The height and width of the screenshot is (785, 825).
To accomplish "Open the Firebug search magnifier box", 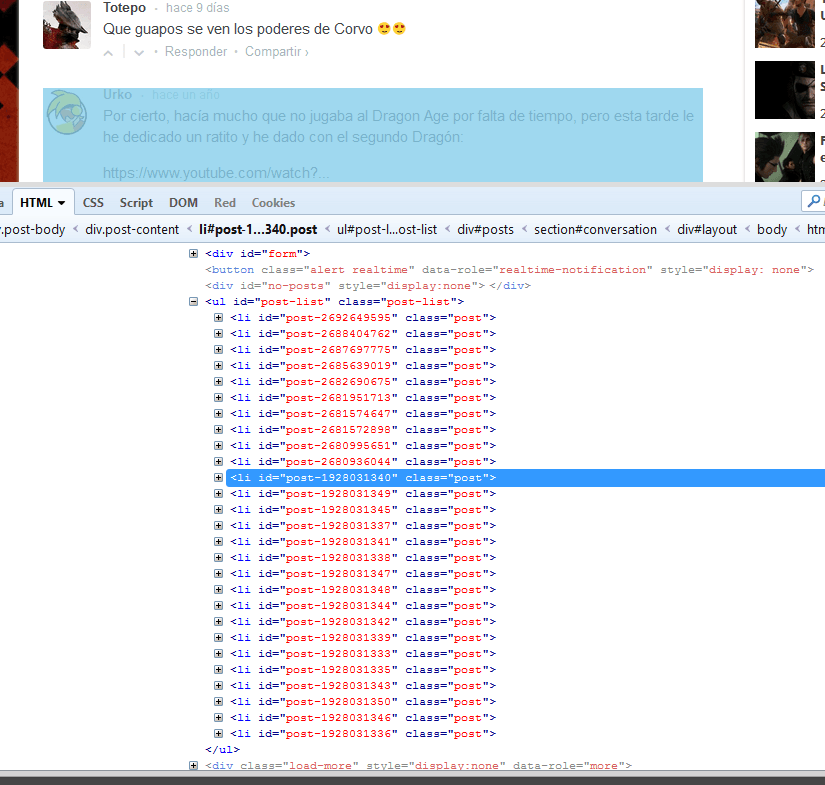I will (x=813, y=201).
